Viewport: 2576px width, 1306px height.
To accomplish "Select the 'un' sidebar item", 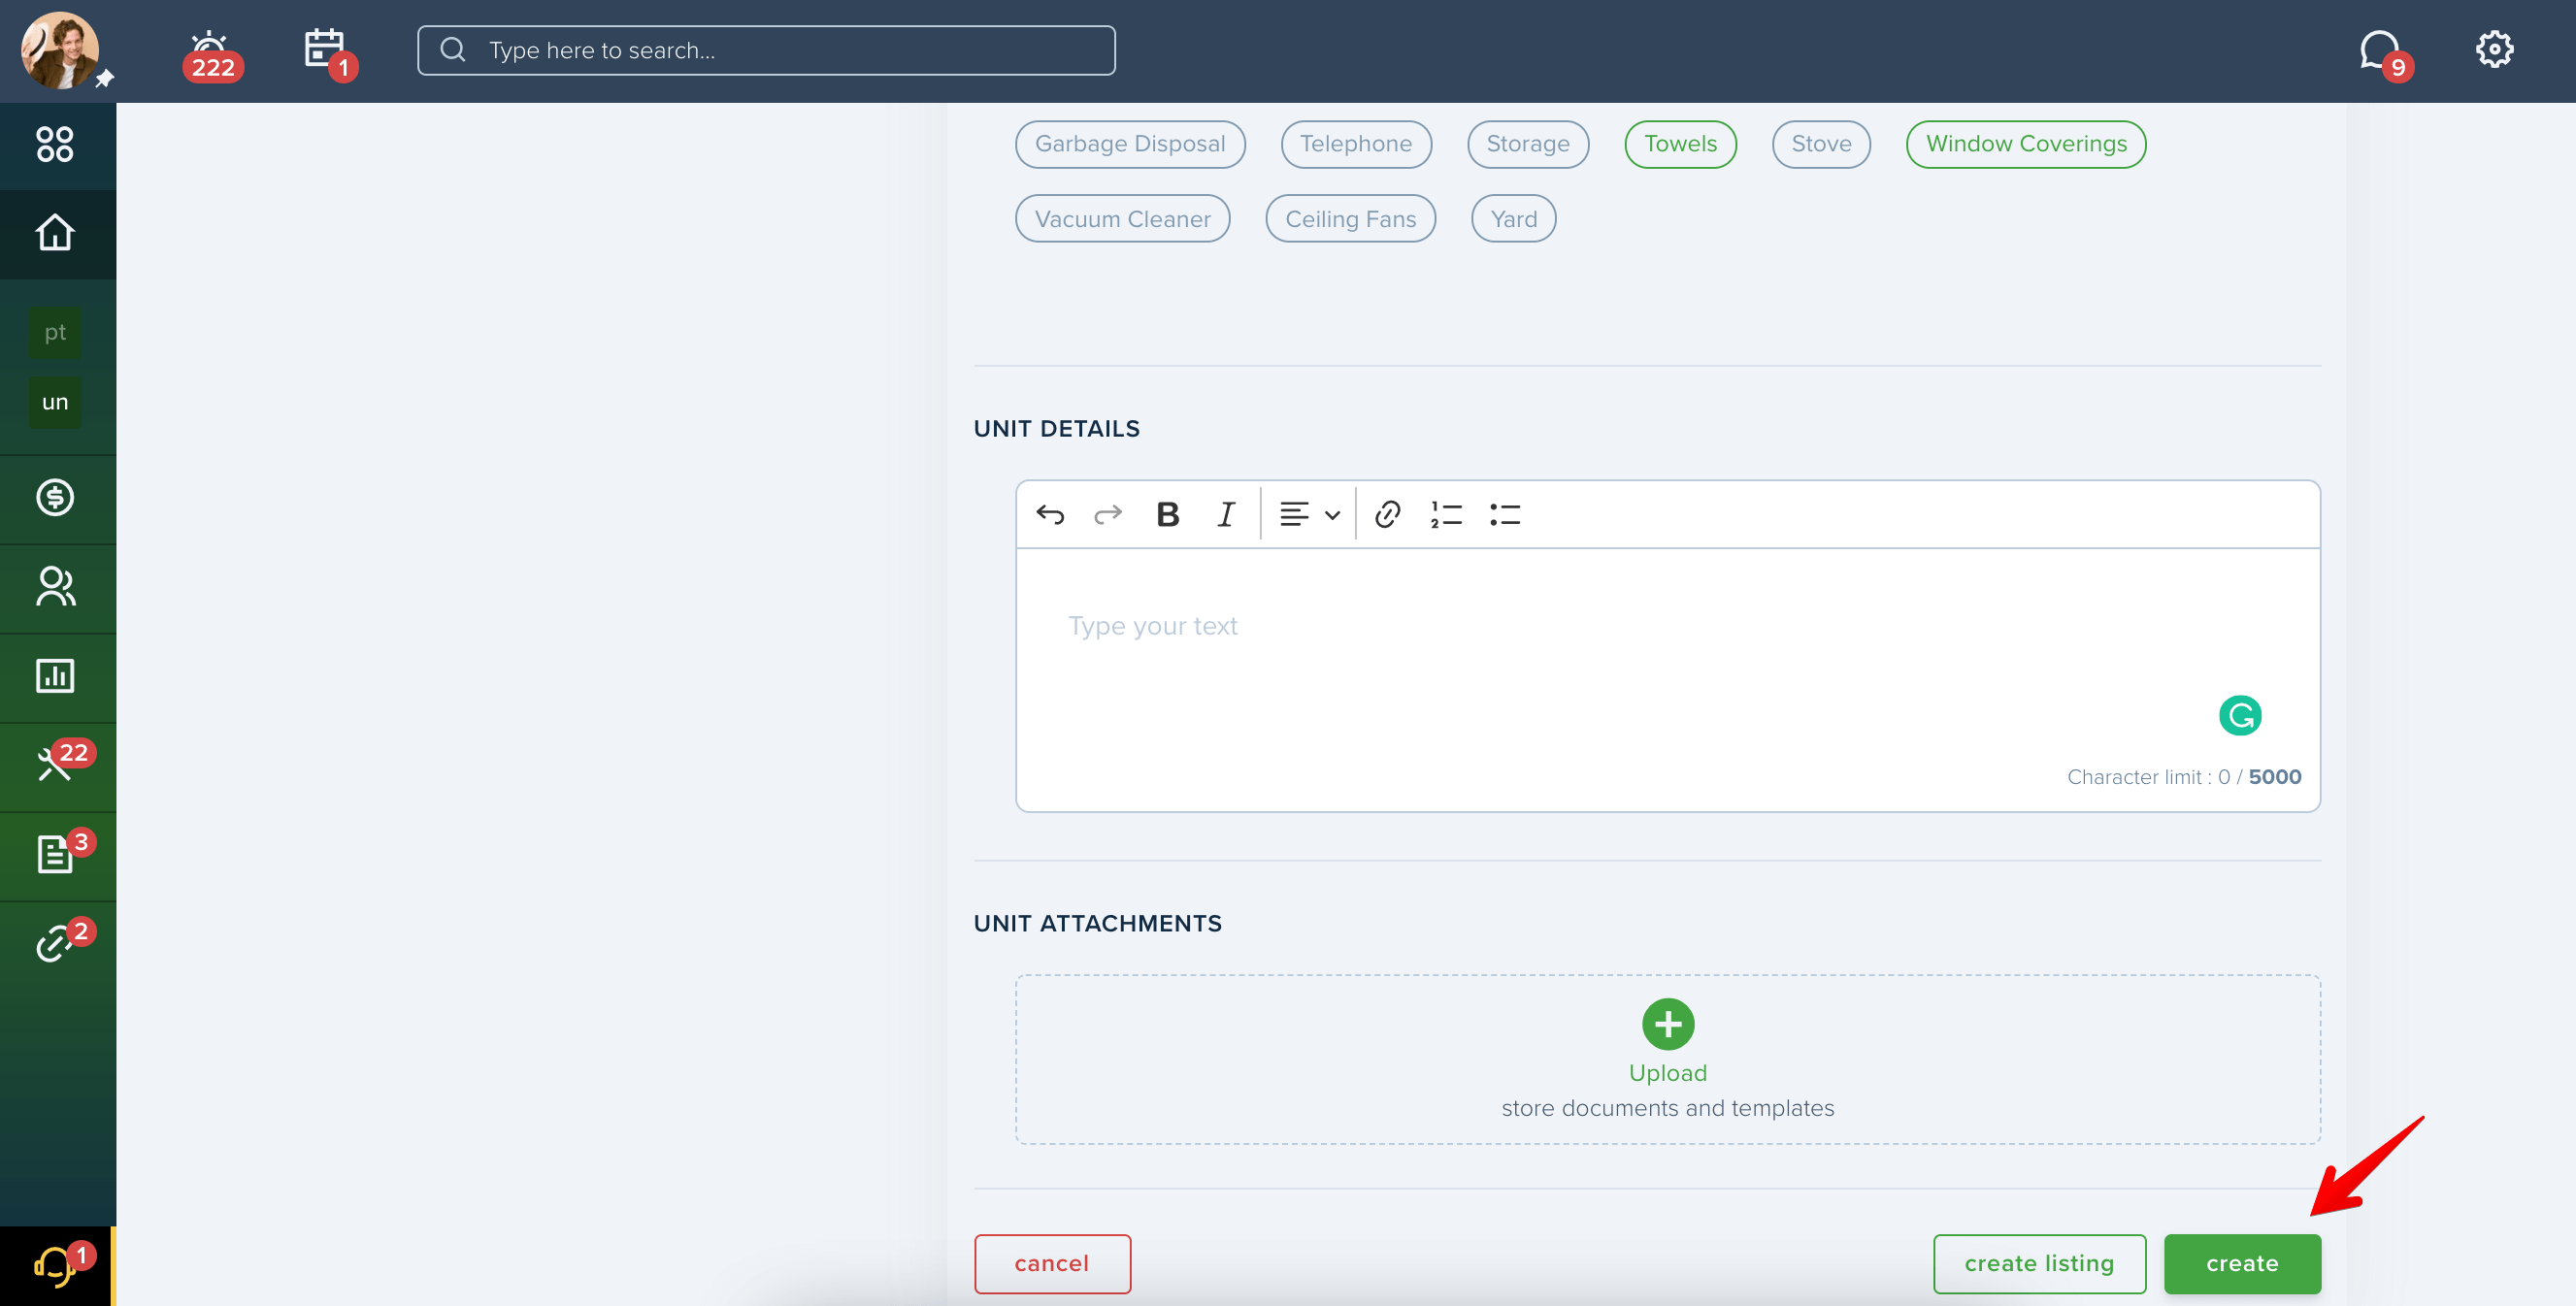I will [x=55, y=402].
